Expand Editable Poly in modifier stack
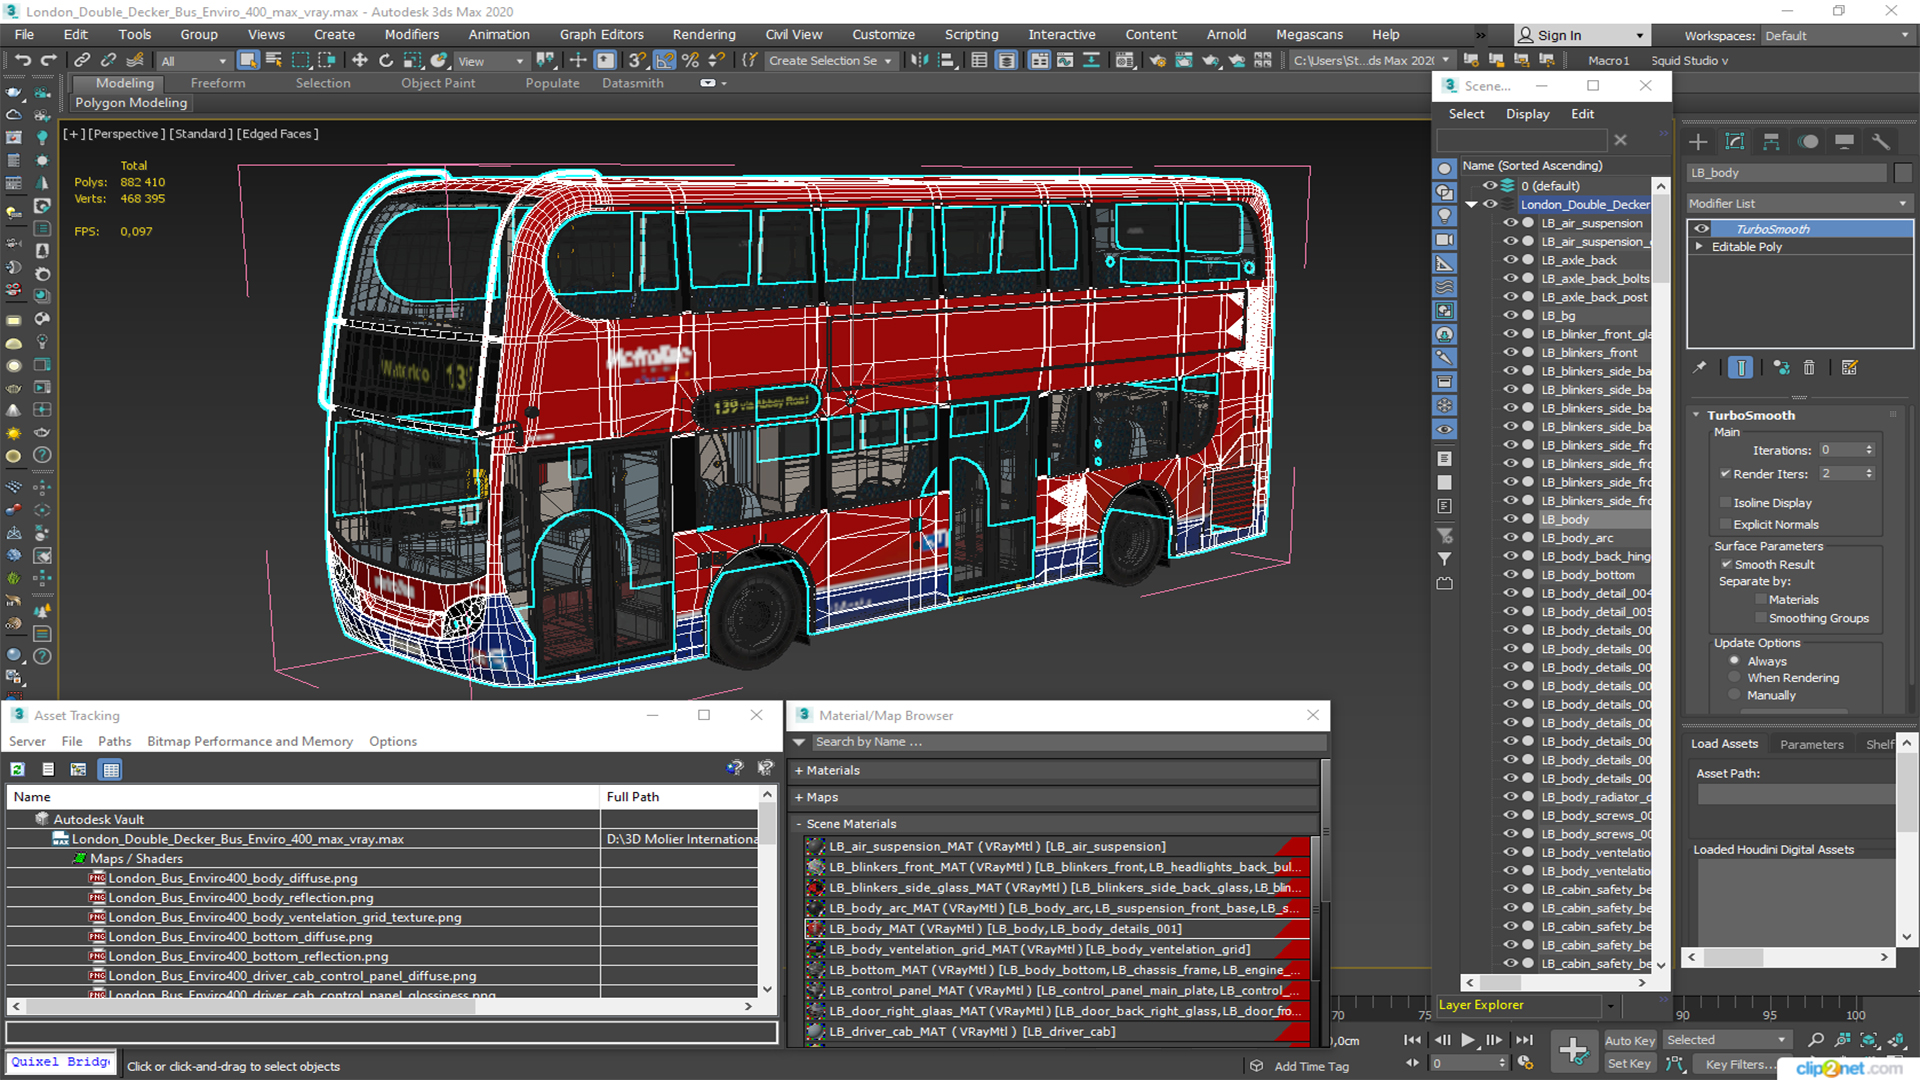 click(1699, 247)
